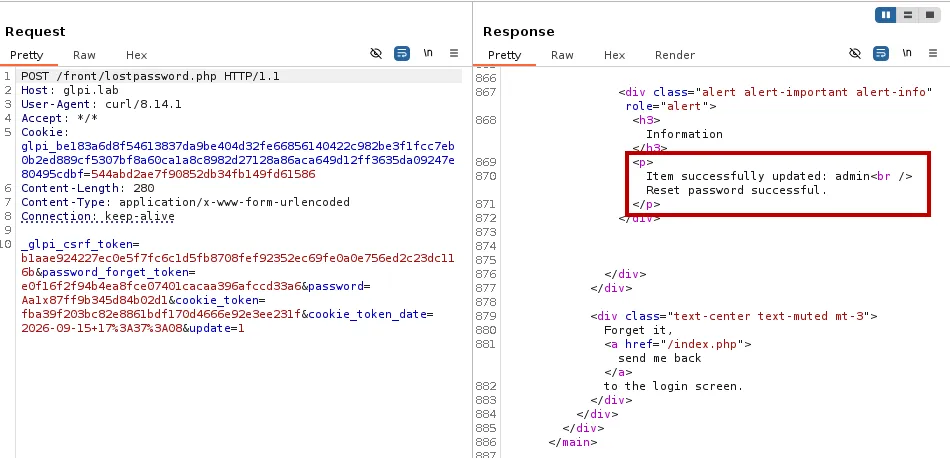Toggle word wrap icon in Response pane
Viewport: 950px width, 458px height.
coord(880,53)
